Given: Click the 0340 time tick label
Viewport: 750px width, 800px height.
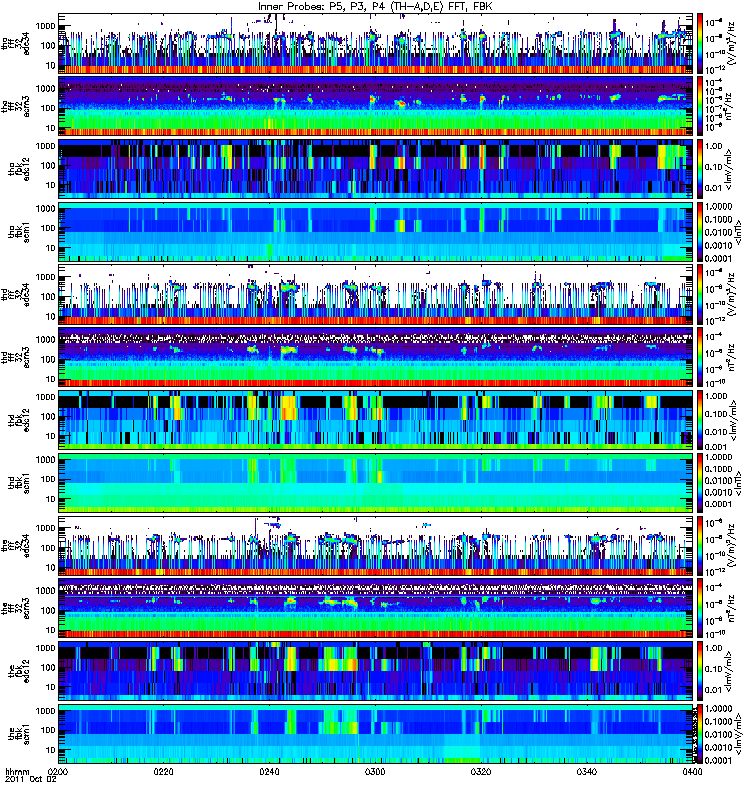Looking at the screenshot, I should 586,771.
